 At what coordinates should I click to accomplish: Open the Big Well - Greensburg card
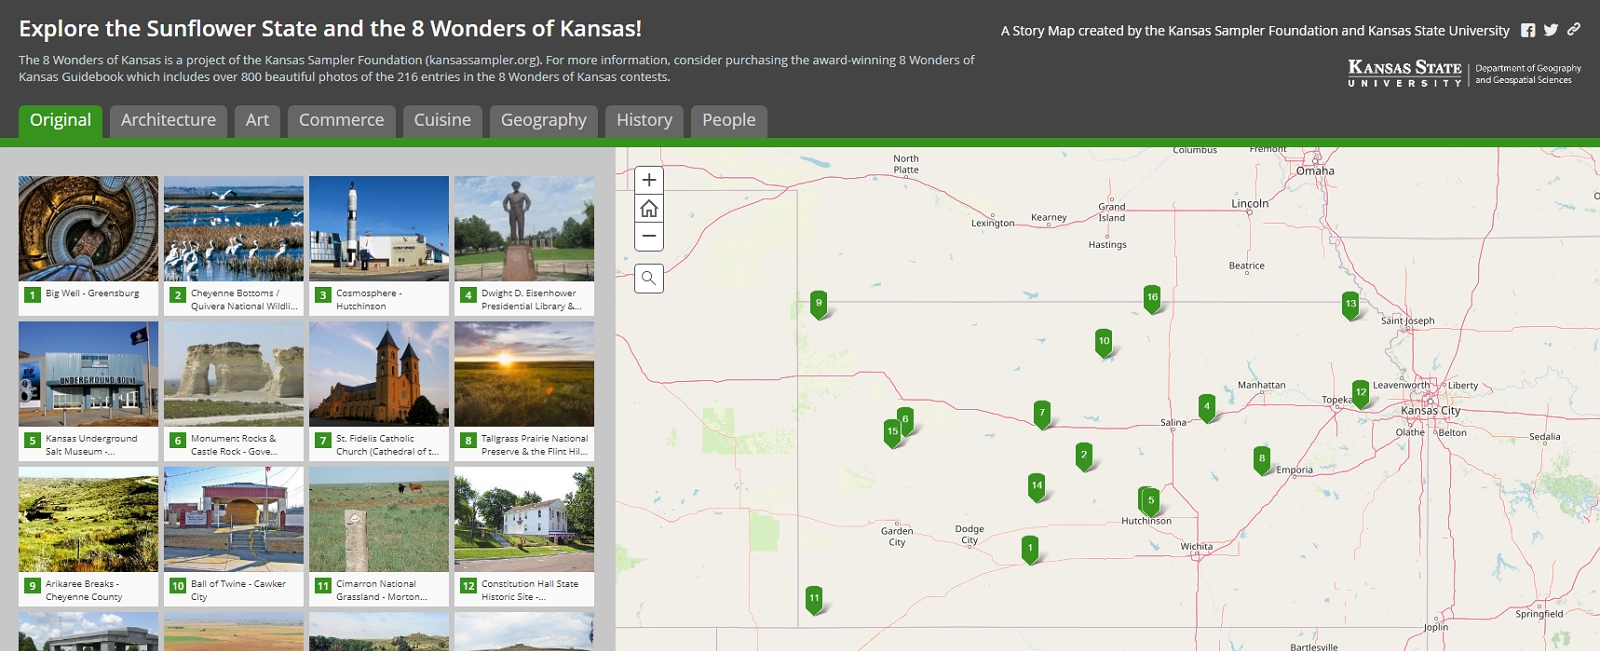88,246
